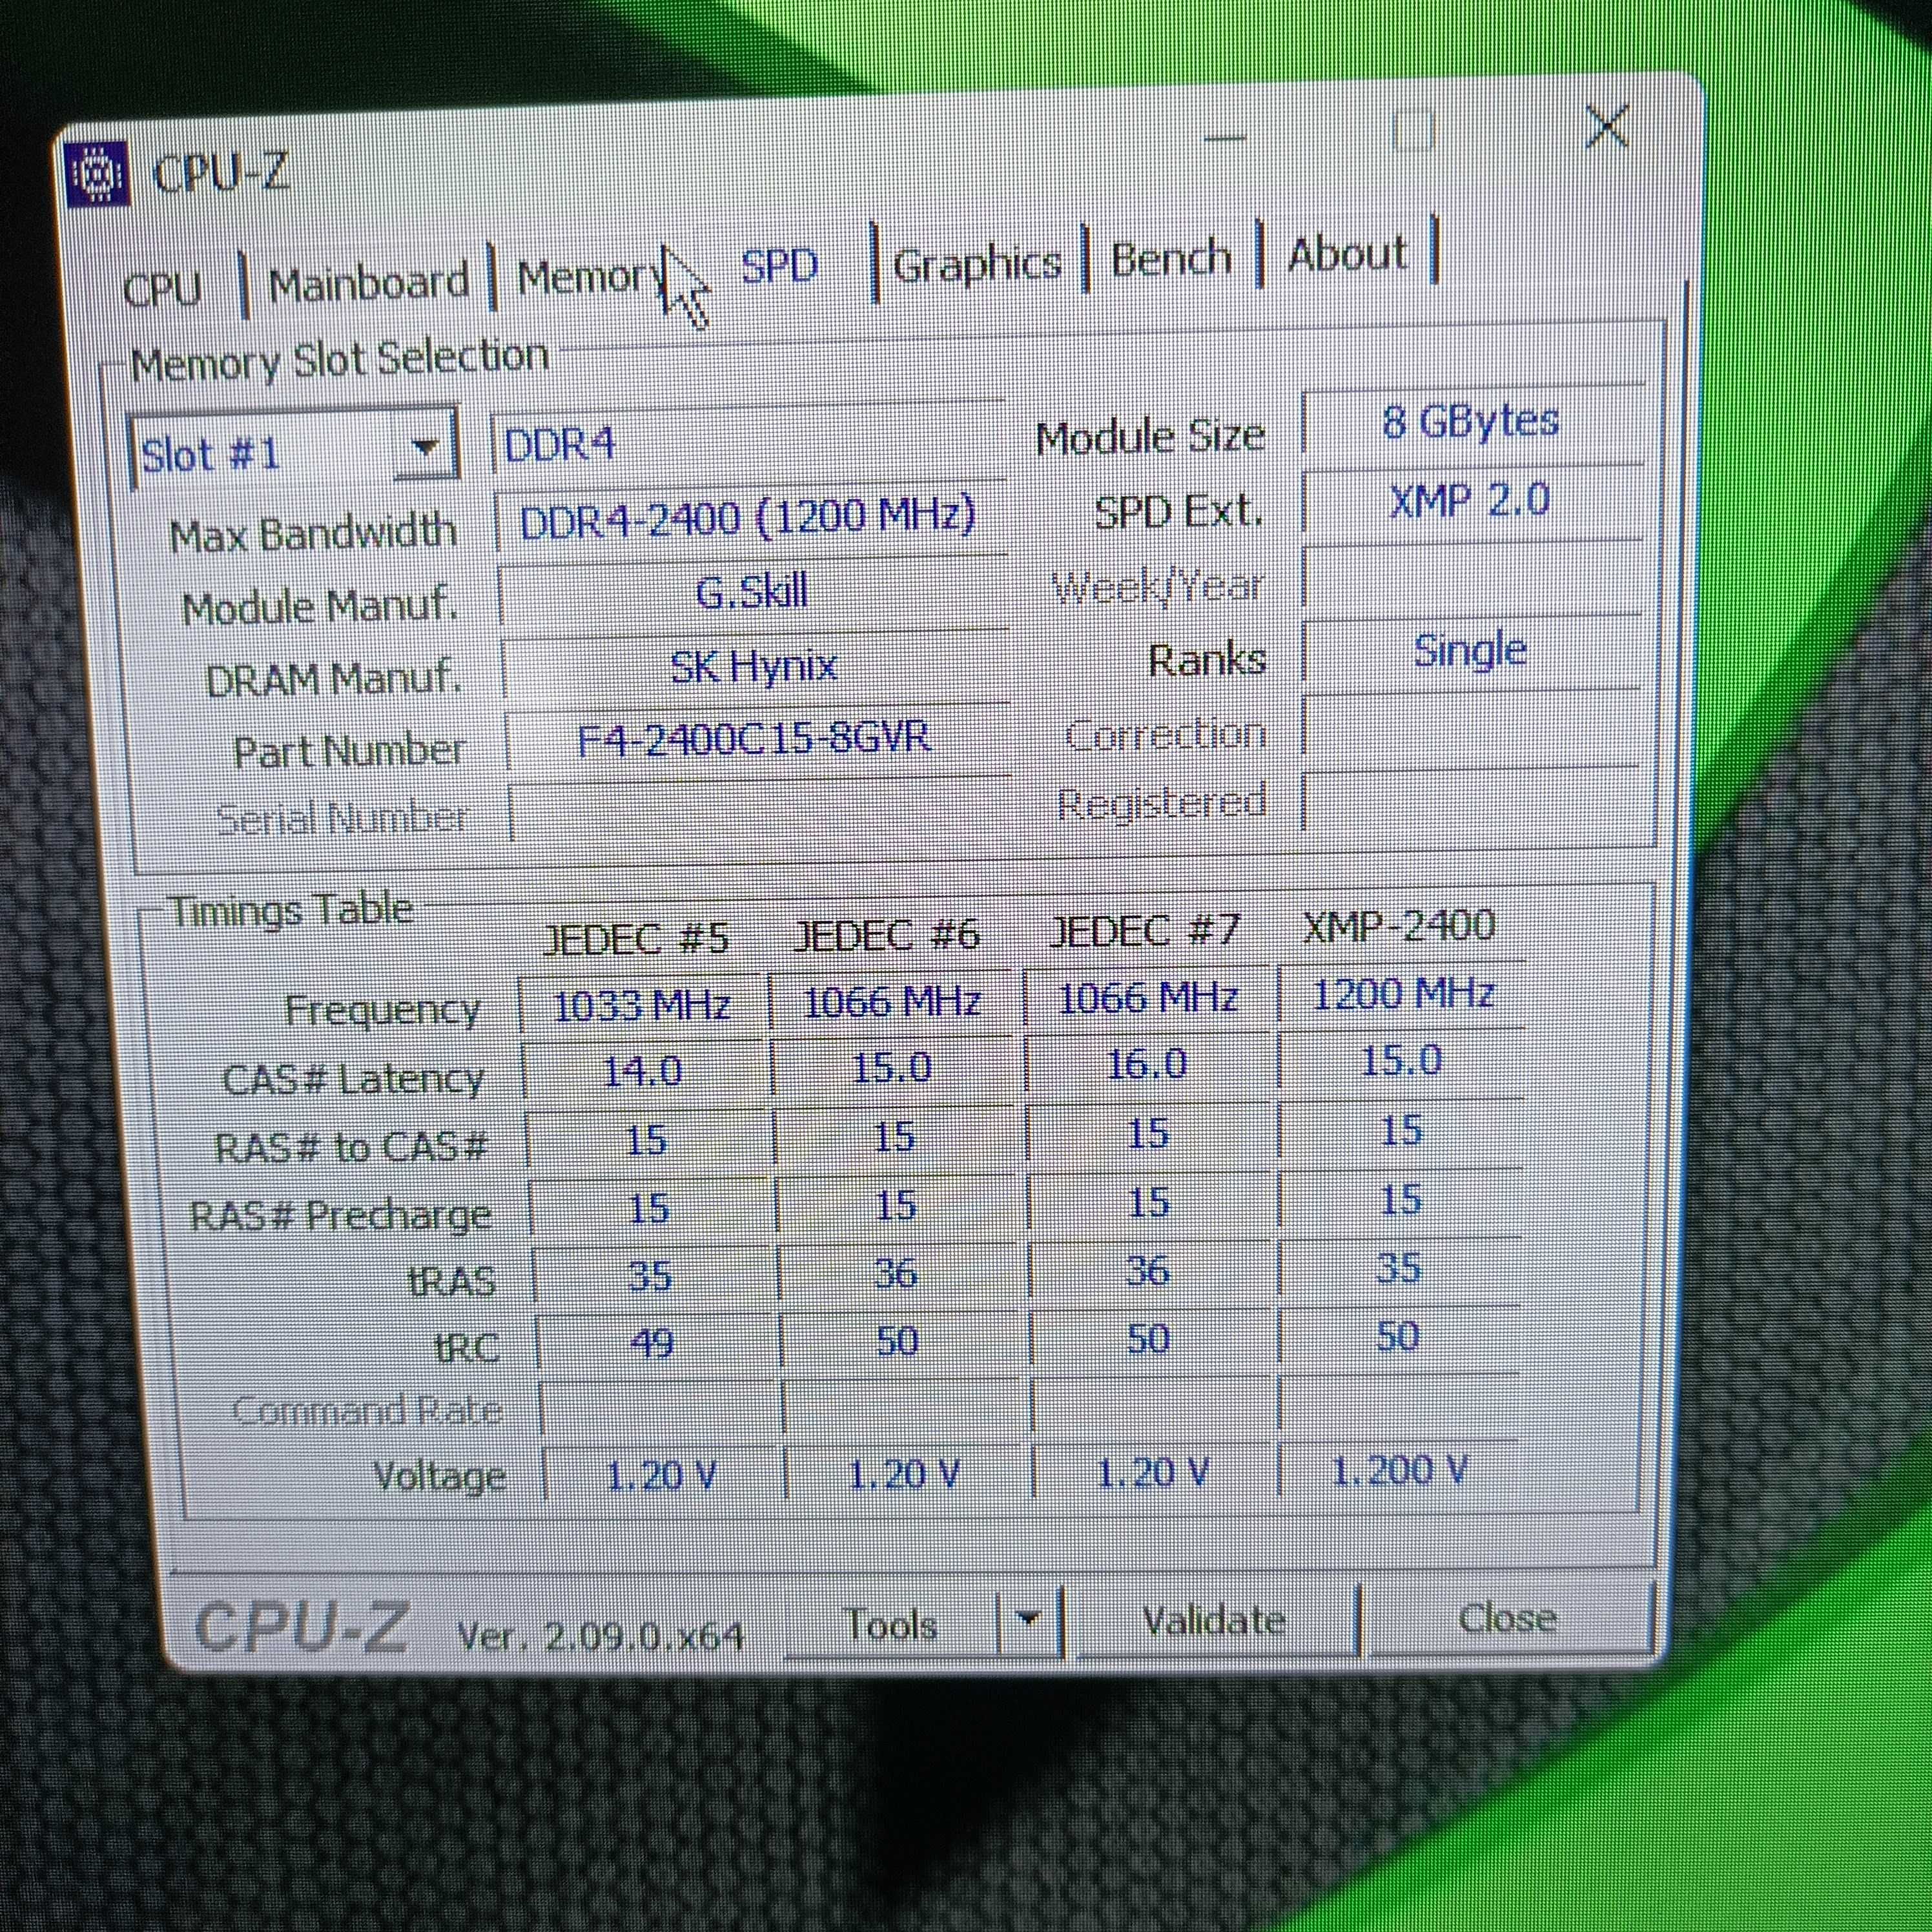The image size is (1932, 1932).
Task: Click the JEDEC #6 1066 MHz frequency cell
Action: 893,1001
